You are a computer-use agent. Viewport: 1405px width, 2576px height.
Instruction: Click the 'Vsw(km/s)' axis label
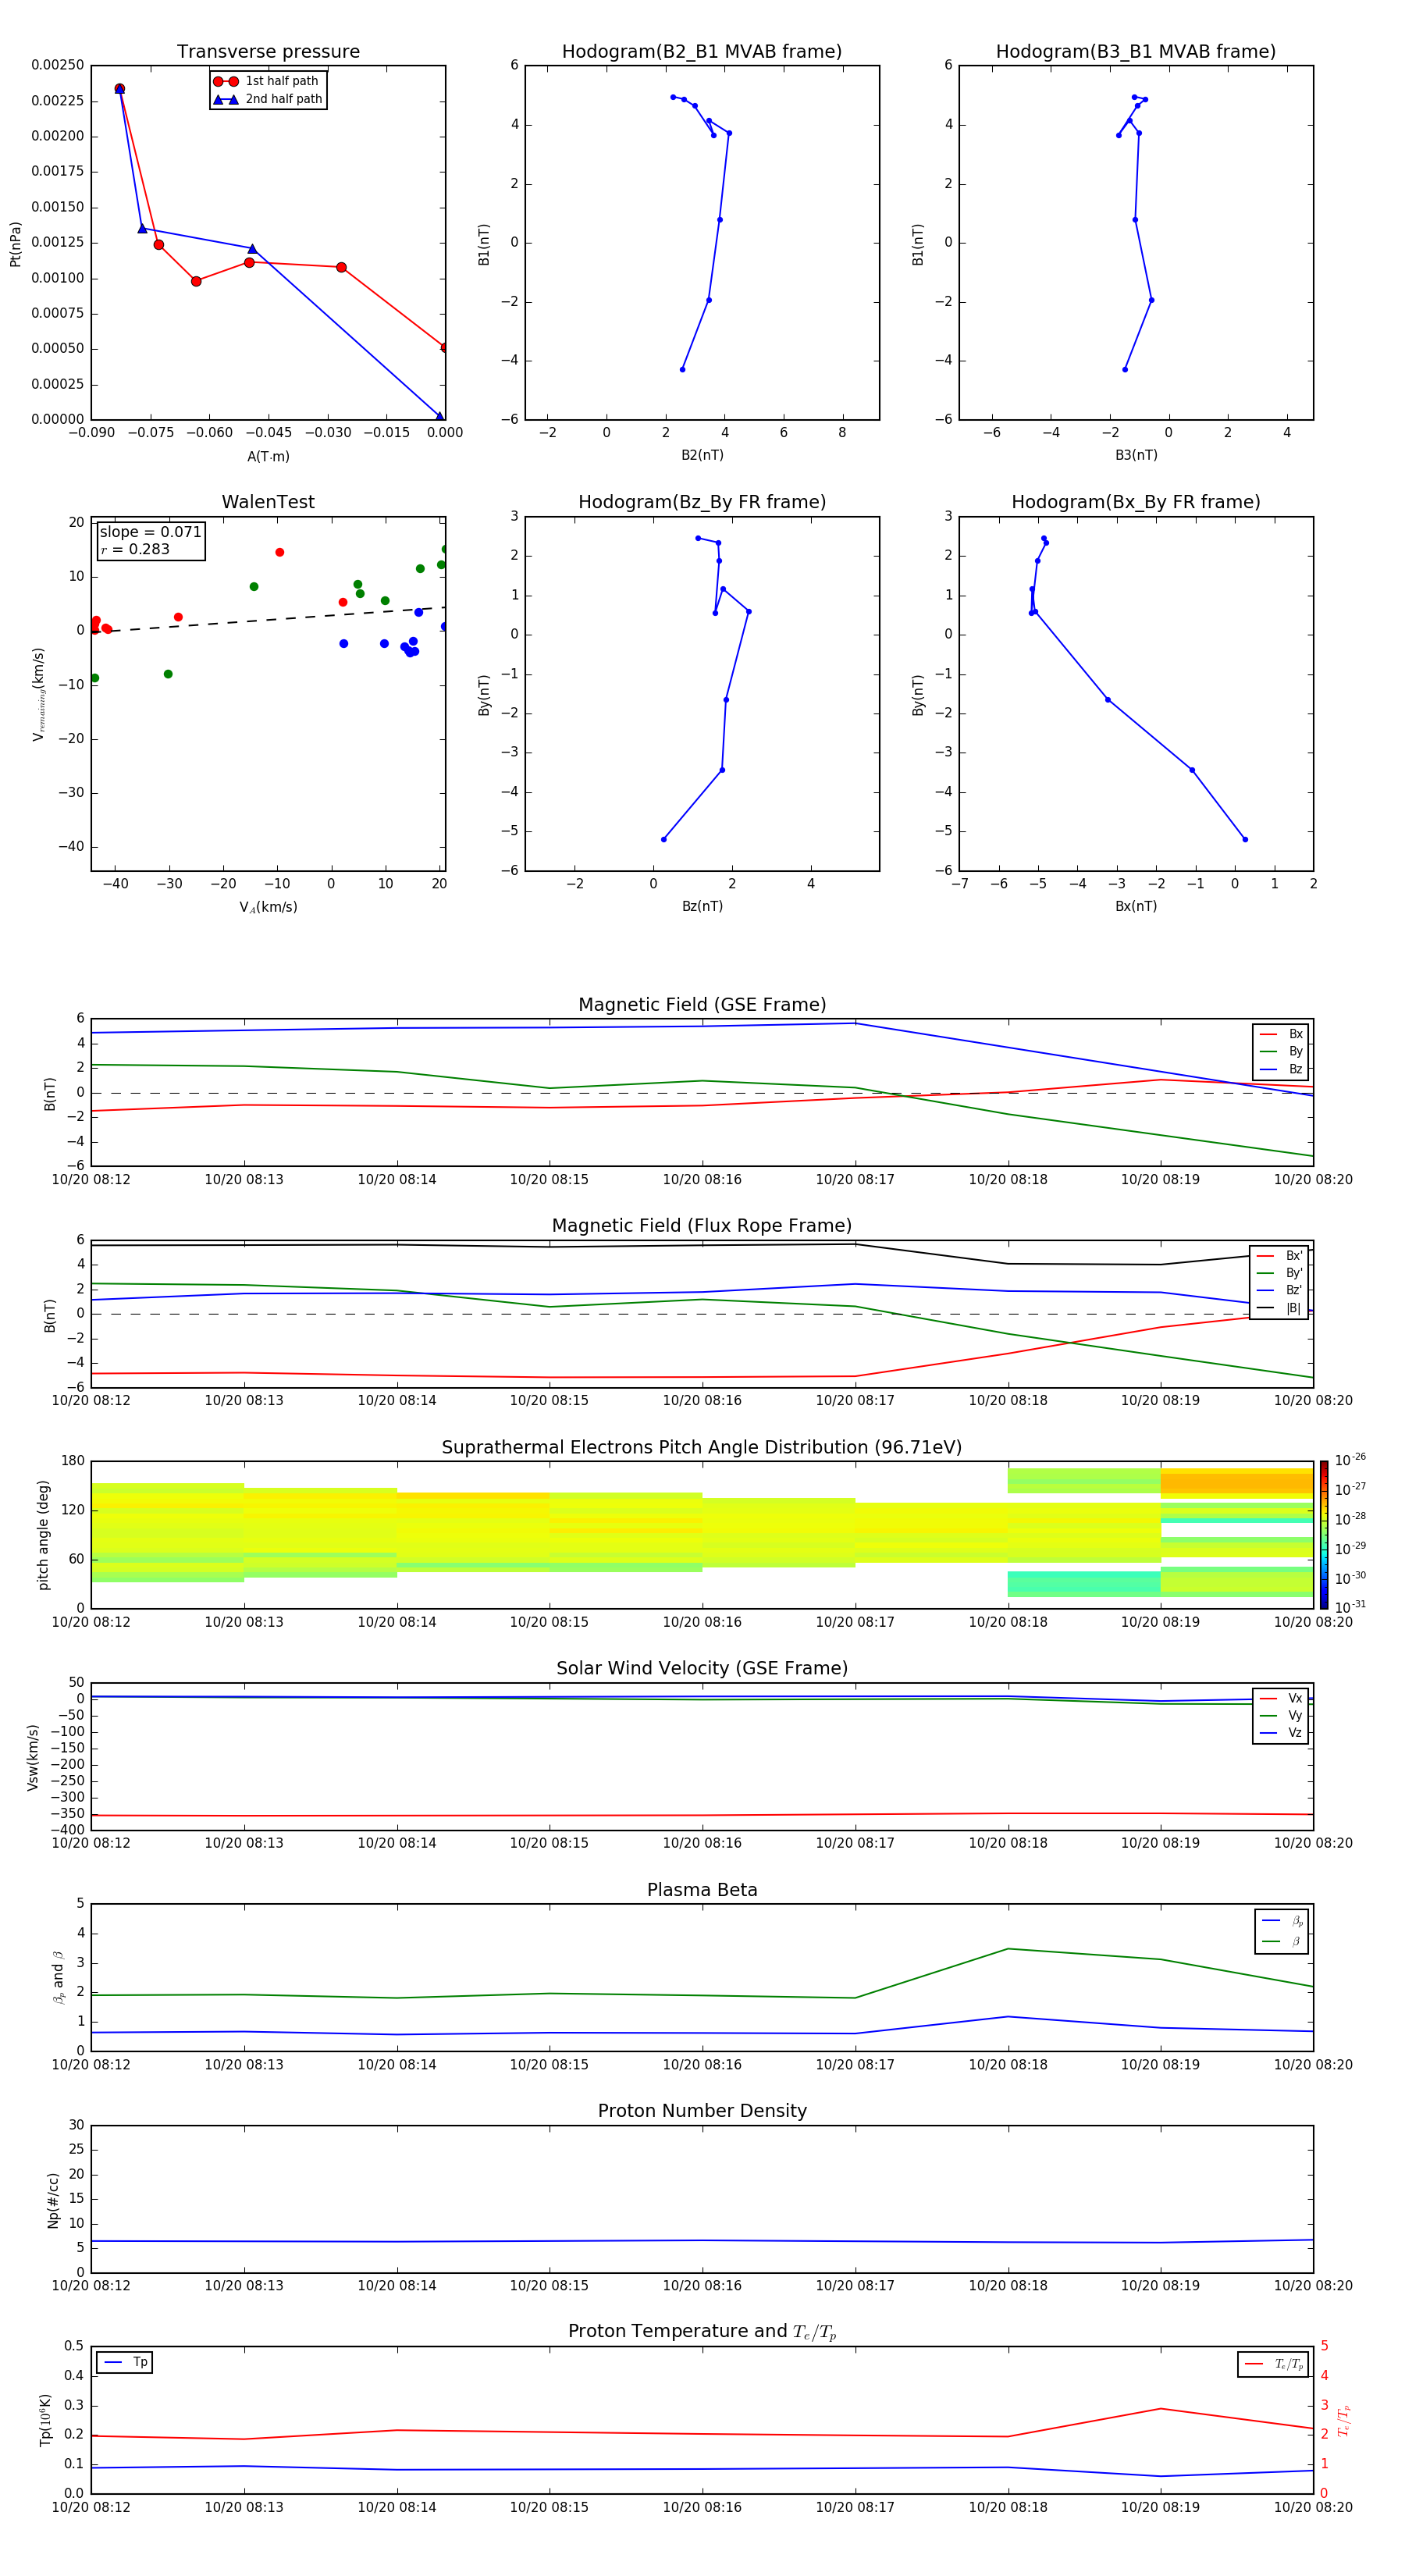(x=33, y=1757)
